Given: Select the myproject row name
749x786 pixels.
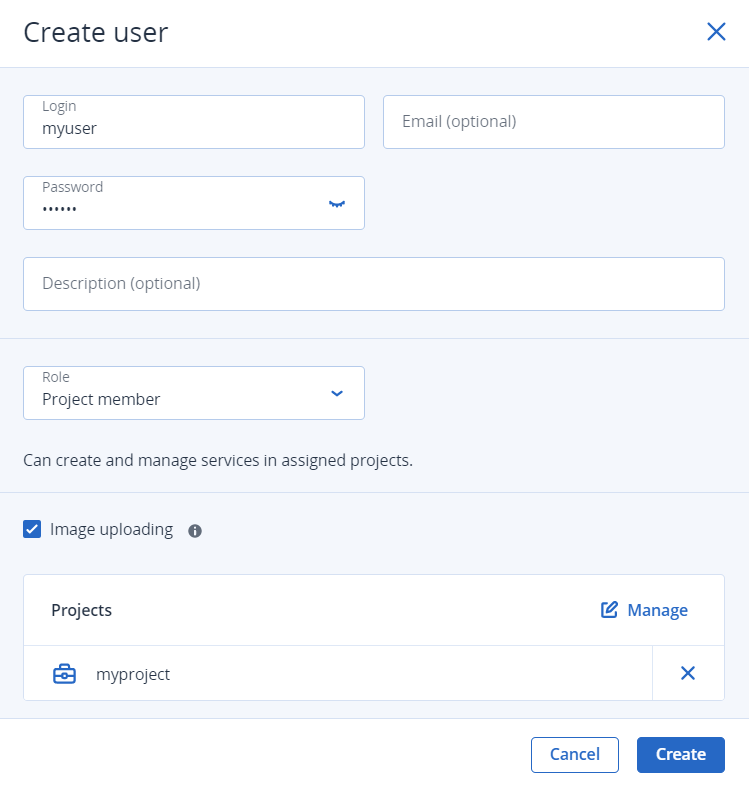Looking at the screenshot, I should coord(133,674).
